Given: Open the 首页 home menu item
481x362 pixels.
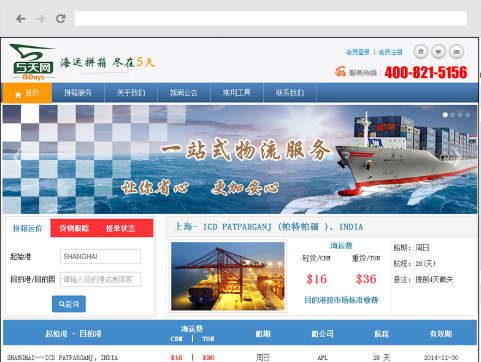Looking at the screenshot, I should pyautogui.click(x=27, y=93).
